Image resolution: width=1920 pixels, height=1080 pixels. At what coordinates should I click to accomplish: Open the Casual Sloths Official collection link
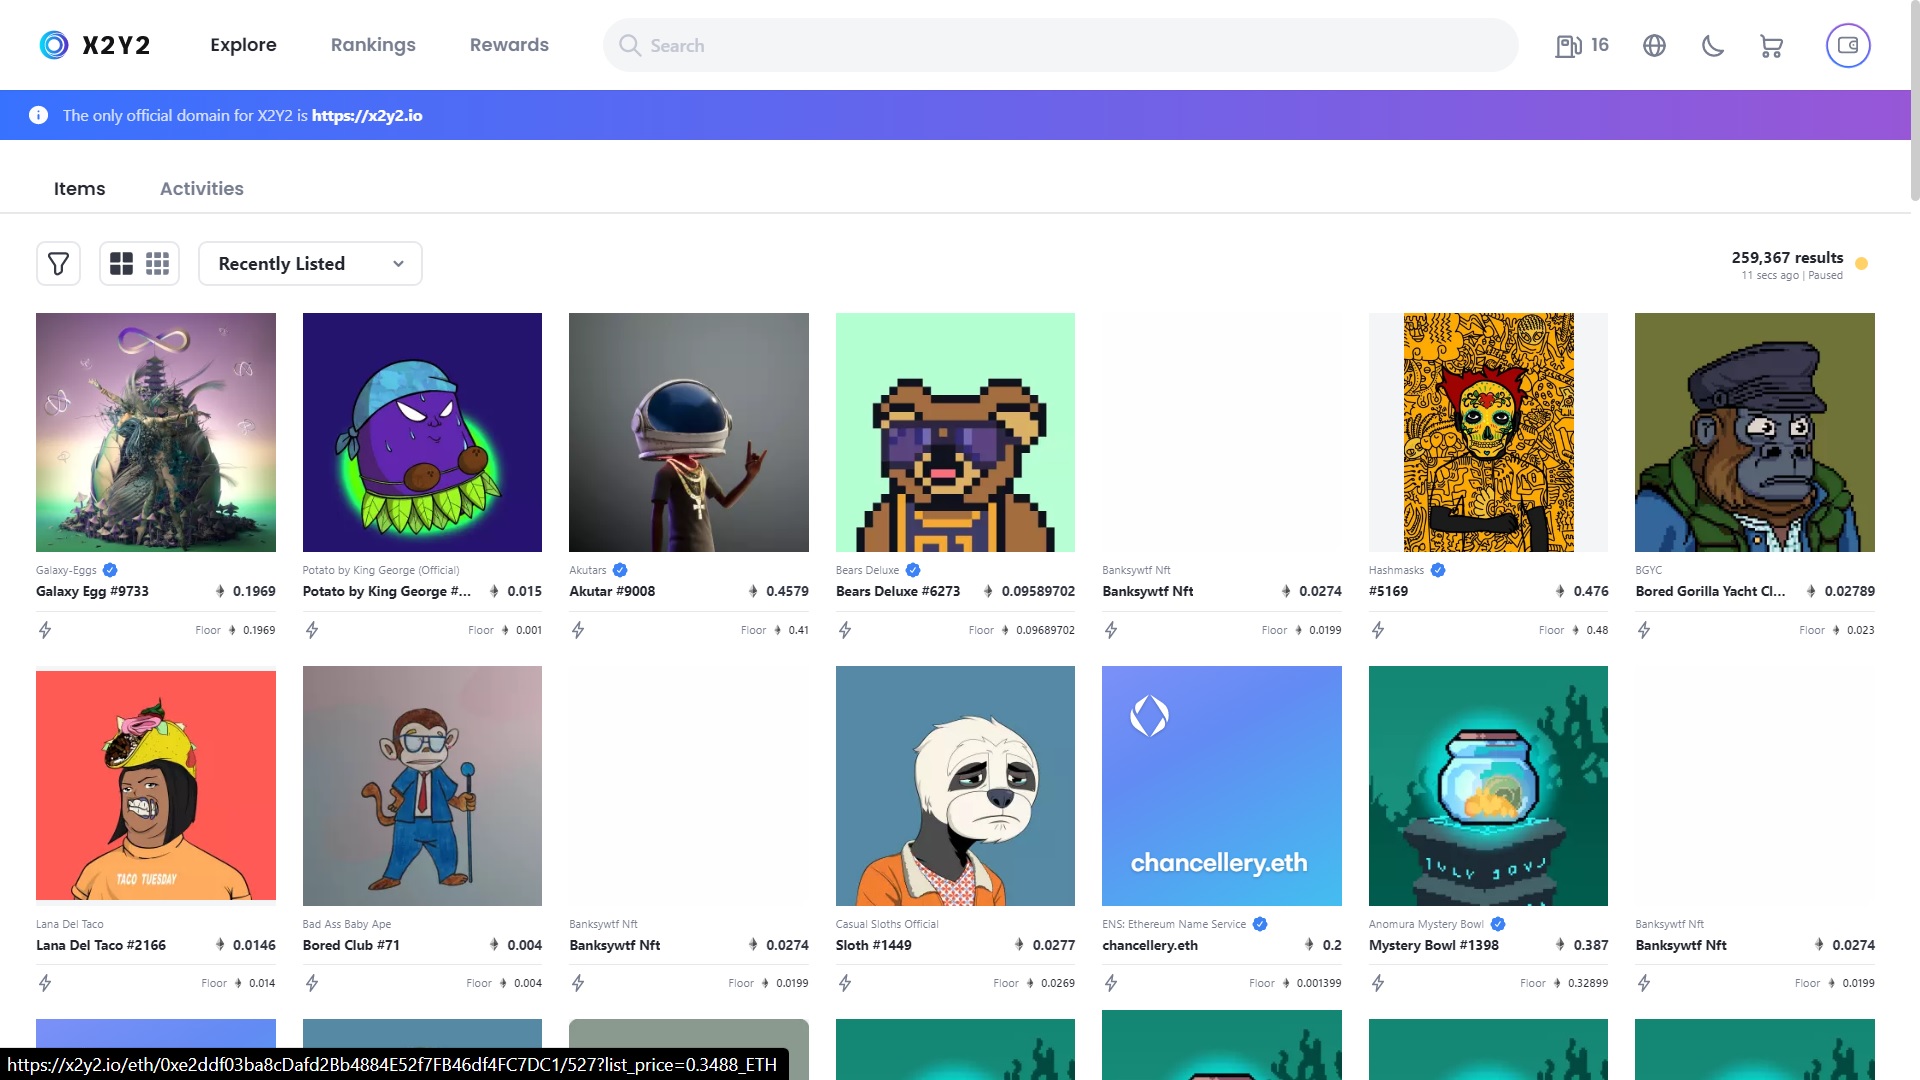887,924
